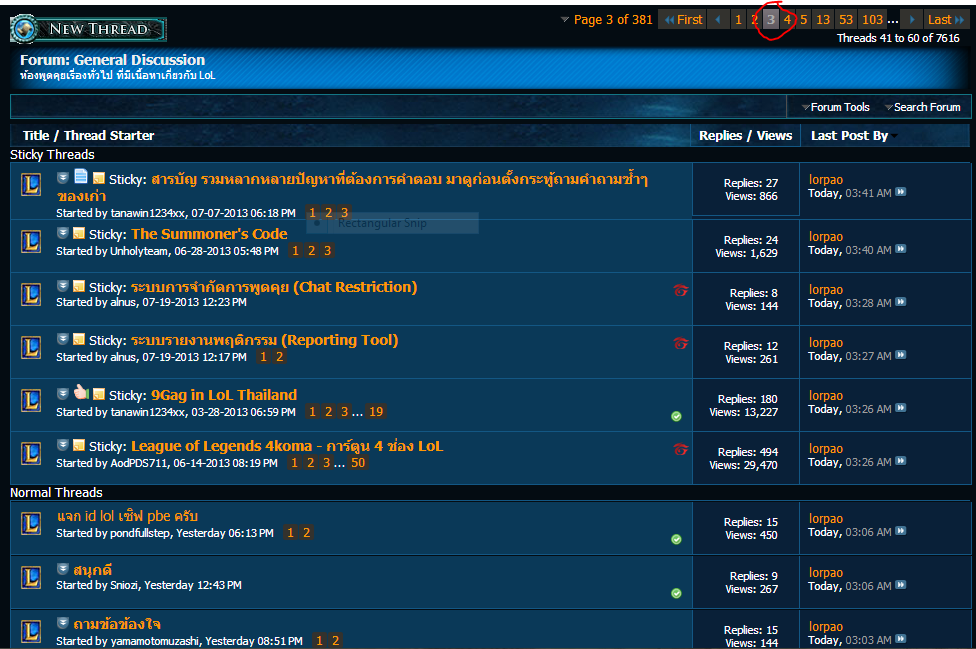Screen dimensions: 976x649
Task: Open the Reporting Tool sticky thread
Action: click(x=264, y=340)
